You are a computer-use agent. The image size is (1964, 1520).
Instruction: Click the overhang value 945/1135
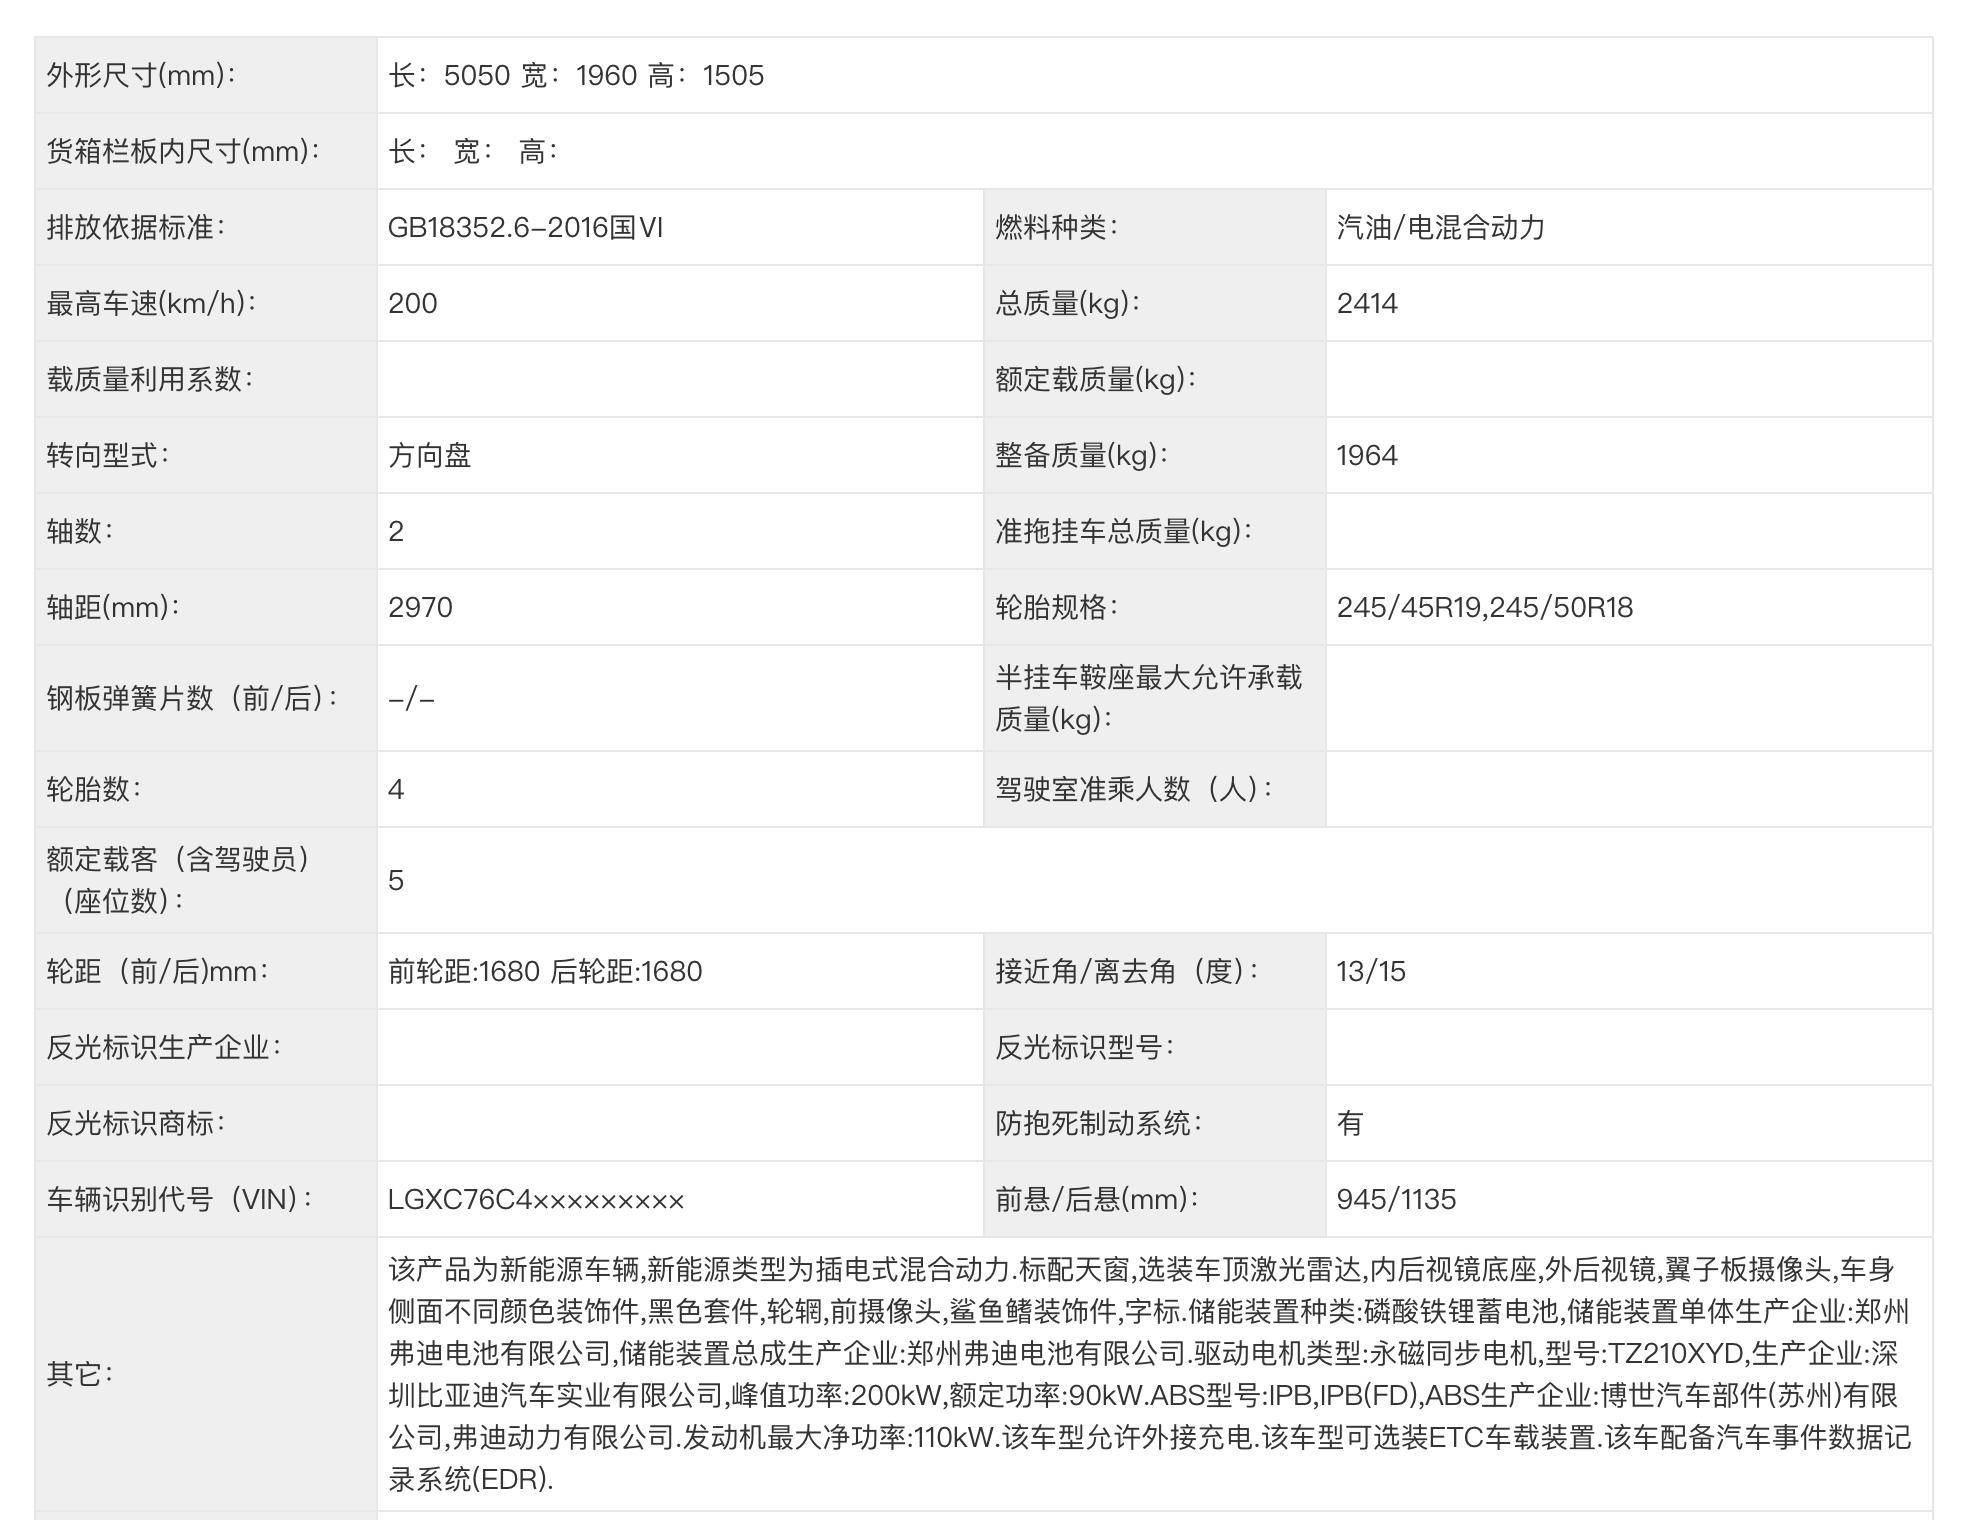pos(1395,1200)
